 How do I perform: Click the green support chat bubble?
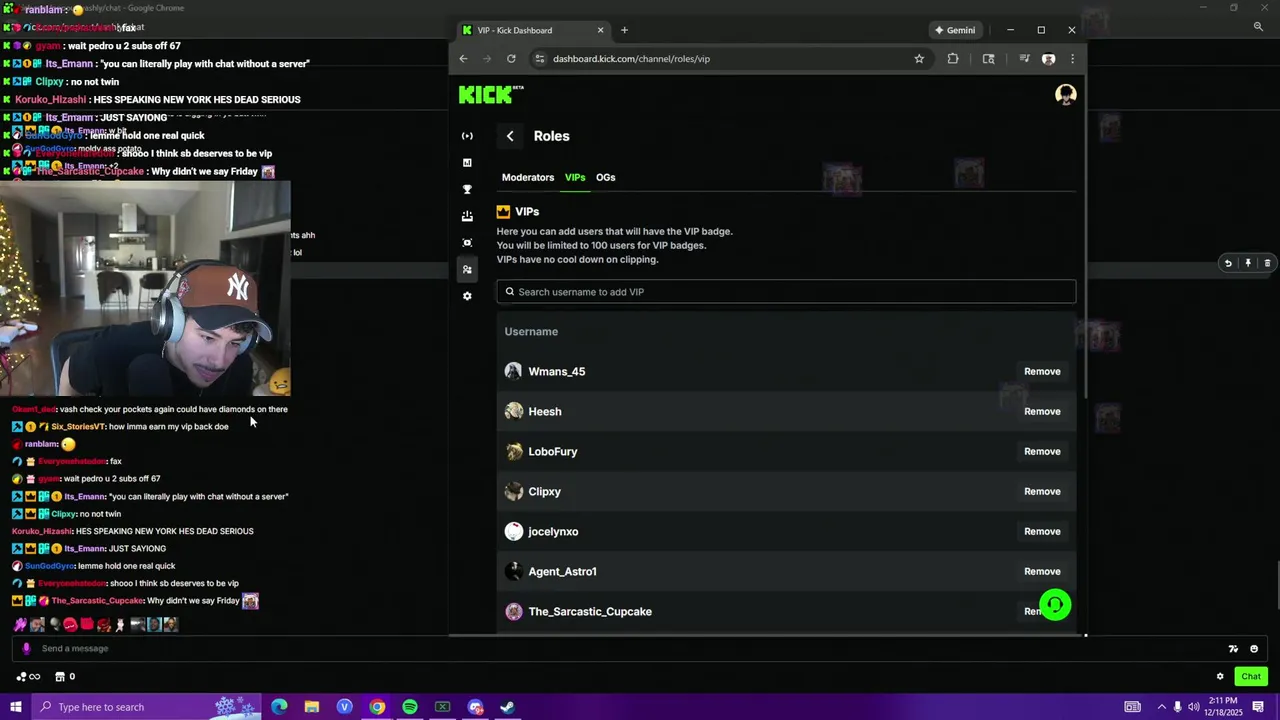pyautogui.click(x=1055, y=605)
